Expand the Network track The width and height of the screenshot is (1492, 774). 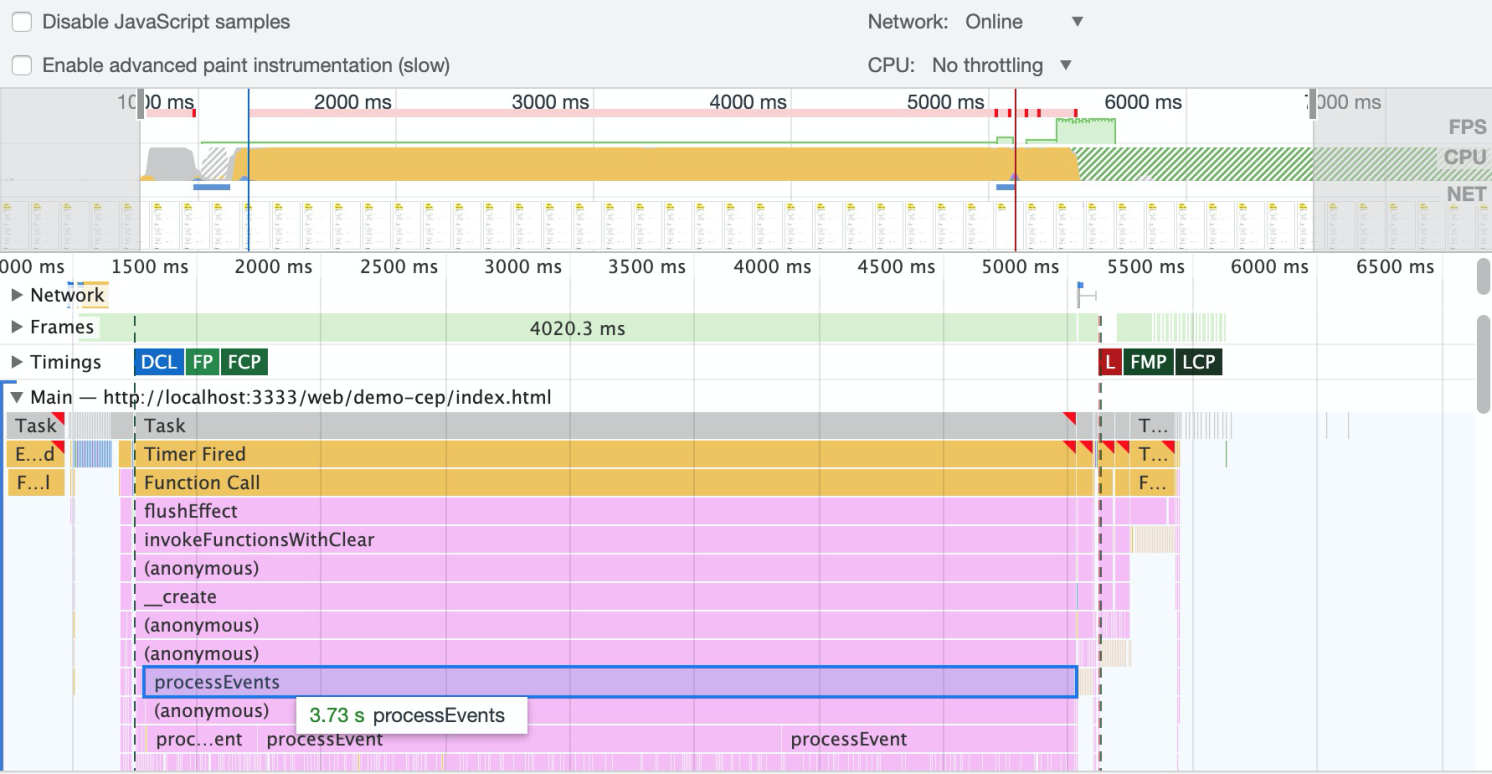17,295
